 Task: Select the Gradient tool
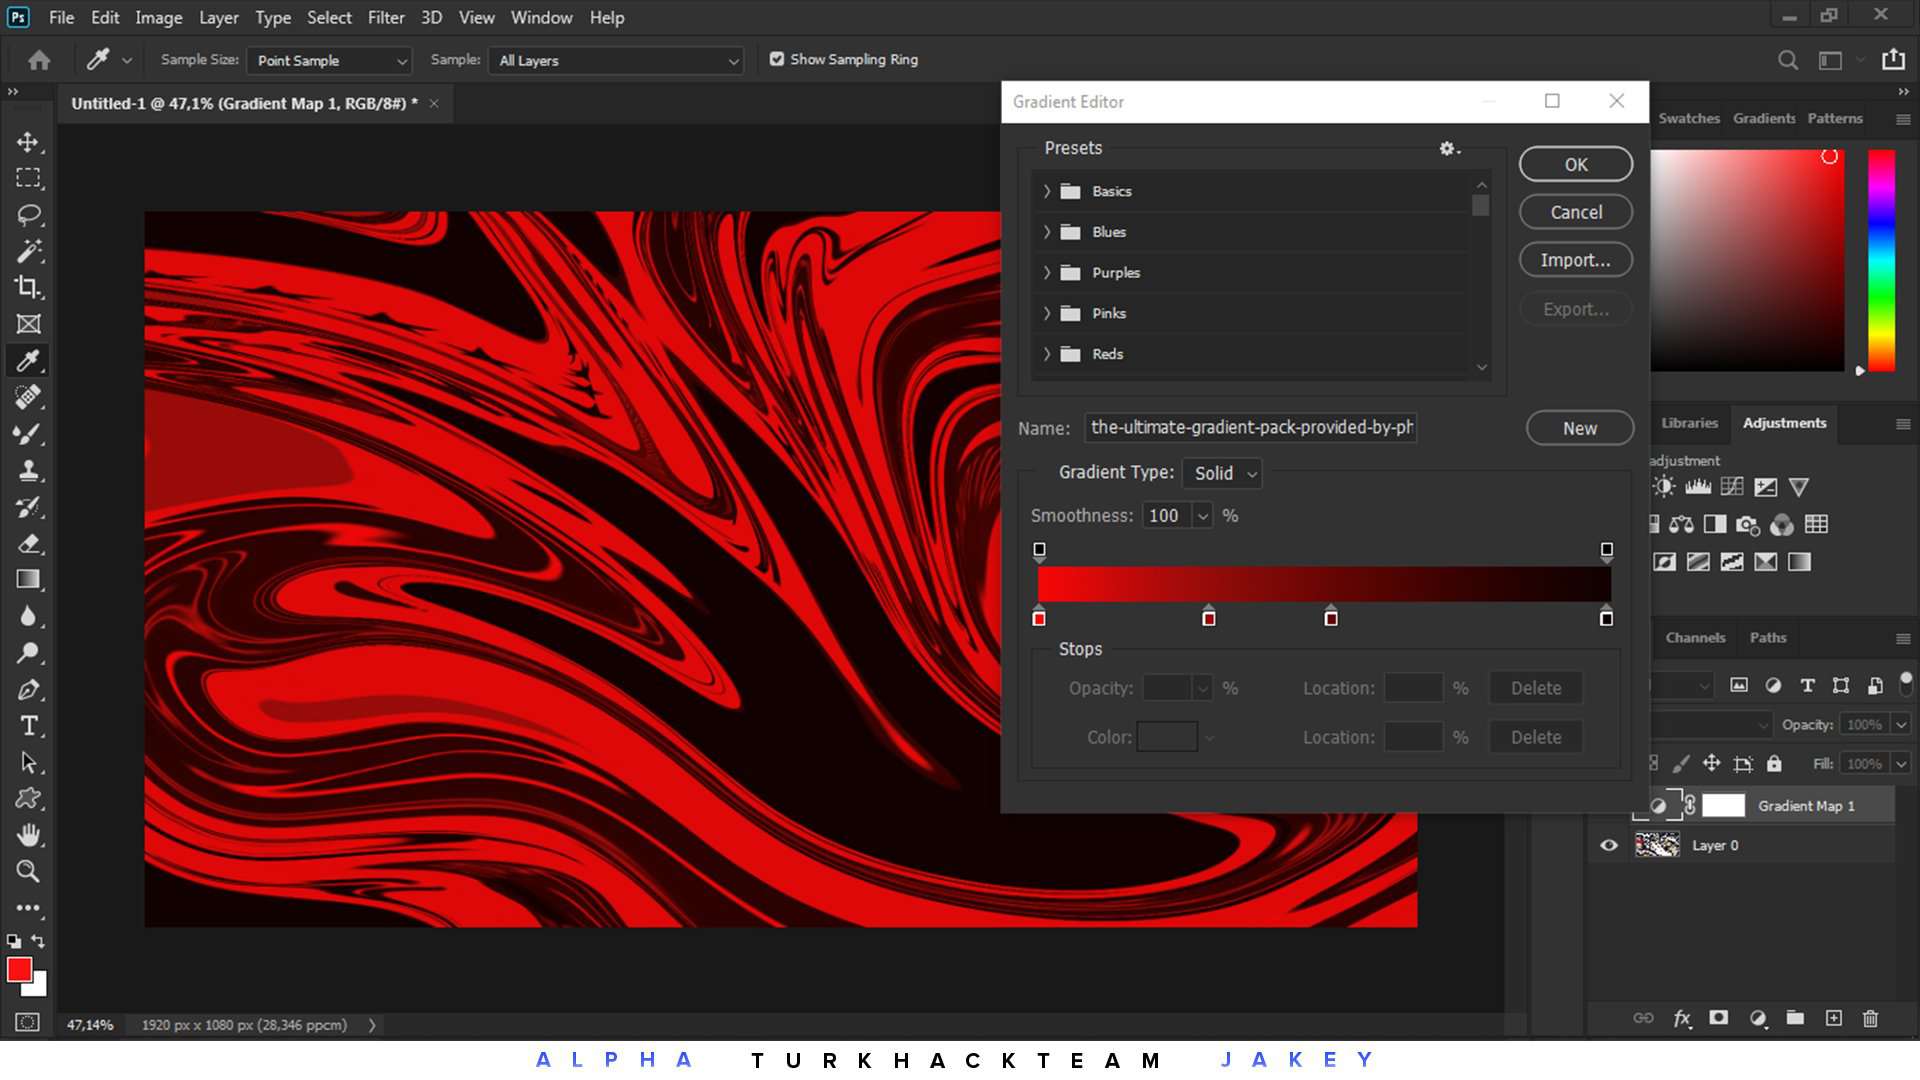click(28, 579)
